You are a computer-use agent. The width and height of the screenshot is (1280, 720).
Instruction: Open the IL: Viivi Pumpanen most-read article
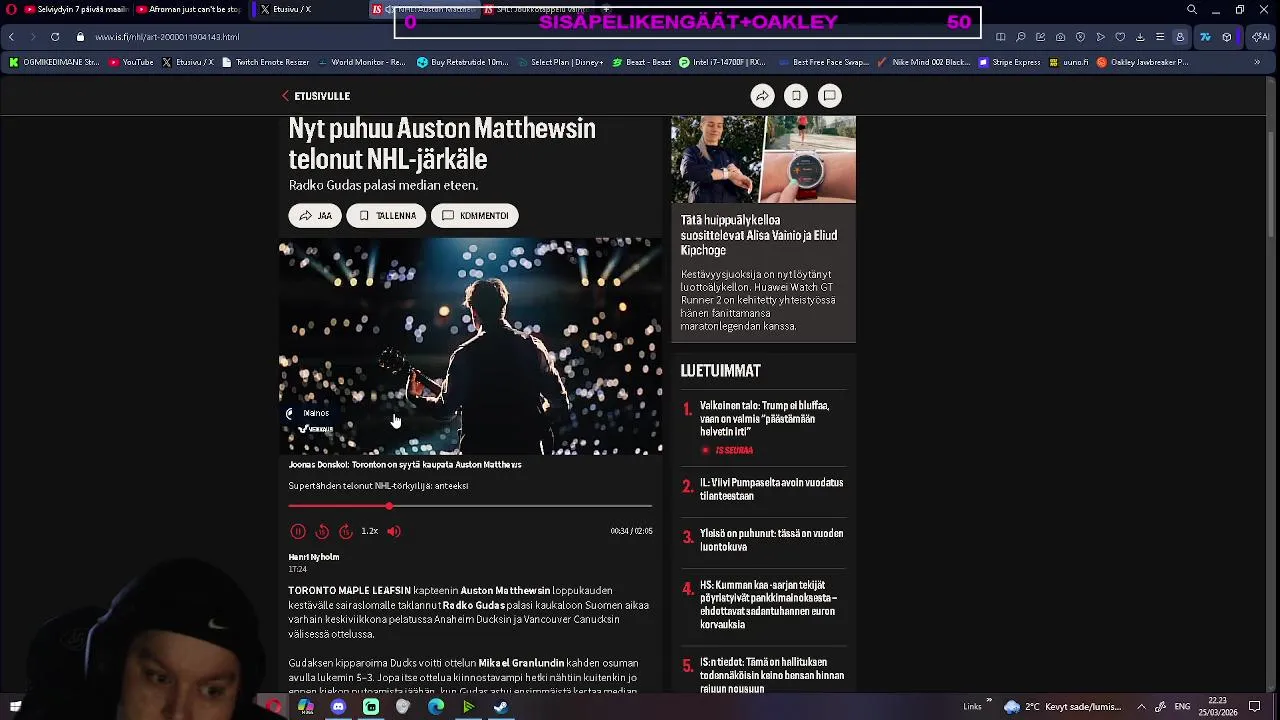[x=771, y=489]
